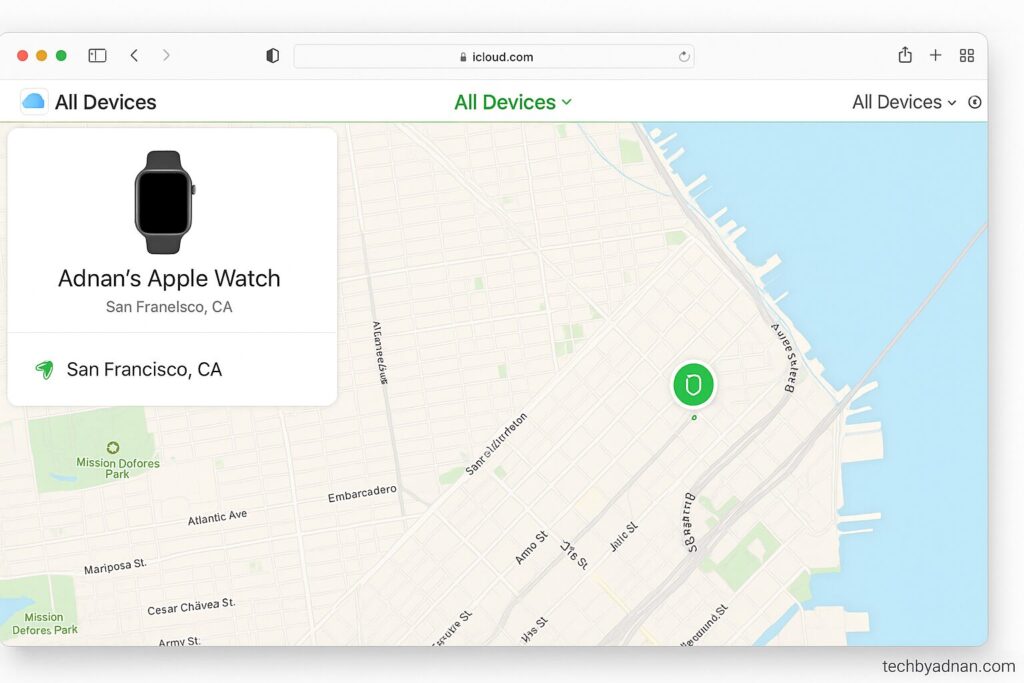Click the Apple Watch device image
The image size is (1024, 683).
[x=164, y=202]
